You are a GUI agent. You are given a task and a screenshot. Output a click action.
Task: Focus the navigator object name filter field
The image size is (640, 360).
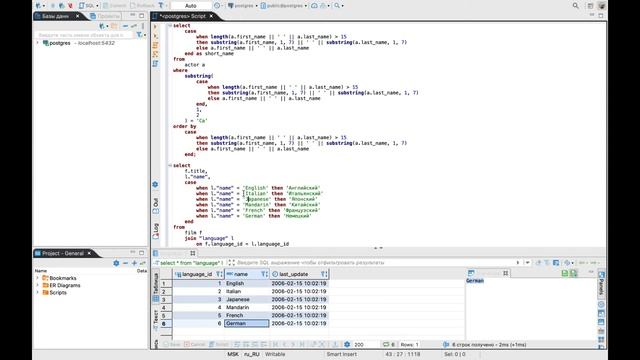pyautogui.click(x=84, y=35)
